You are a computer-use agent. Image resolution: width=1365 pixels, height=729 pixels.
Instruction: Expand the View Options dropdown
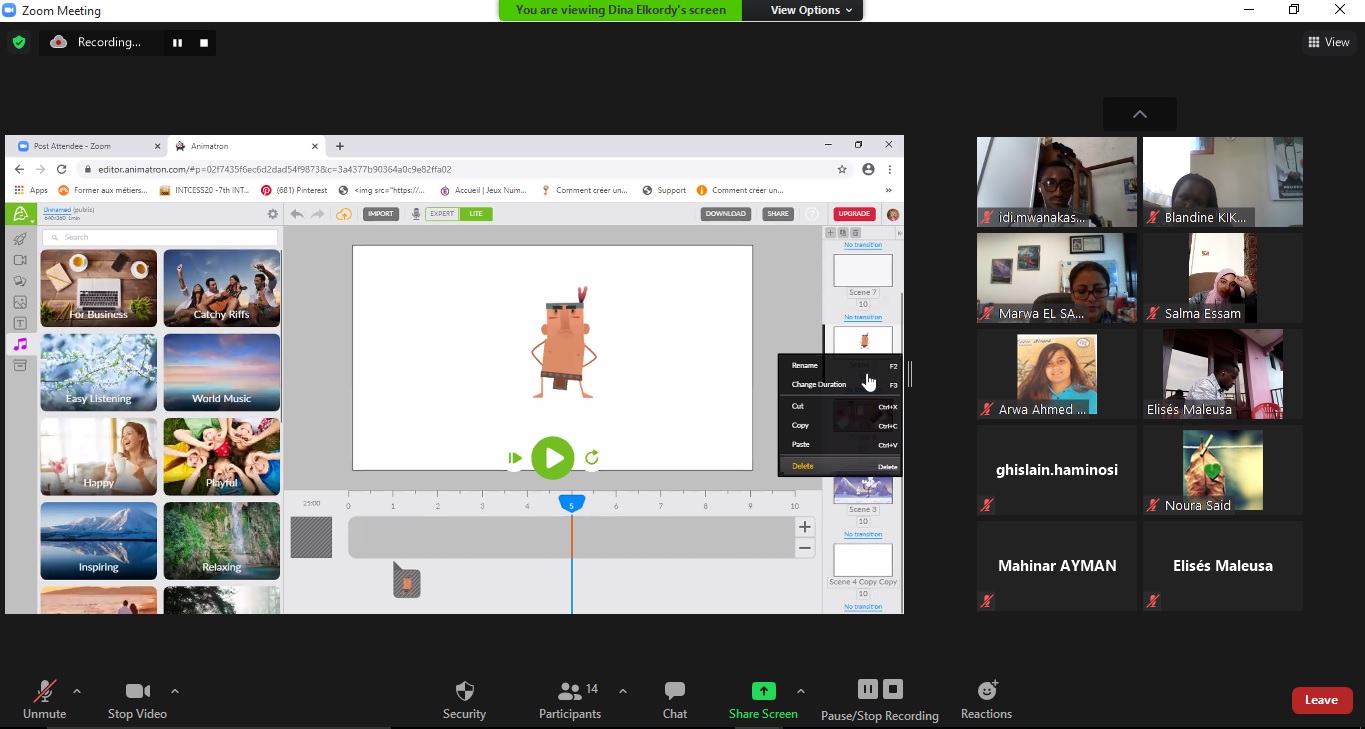[811, 10]
